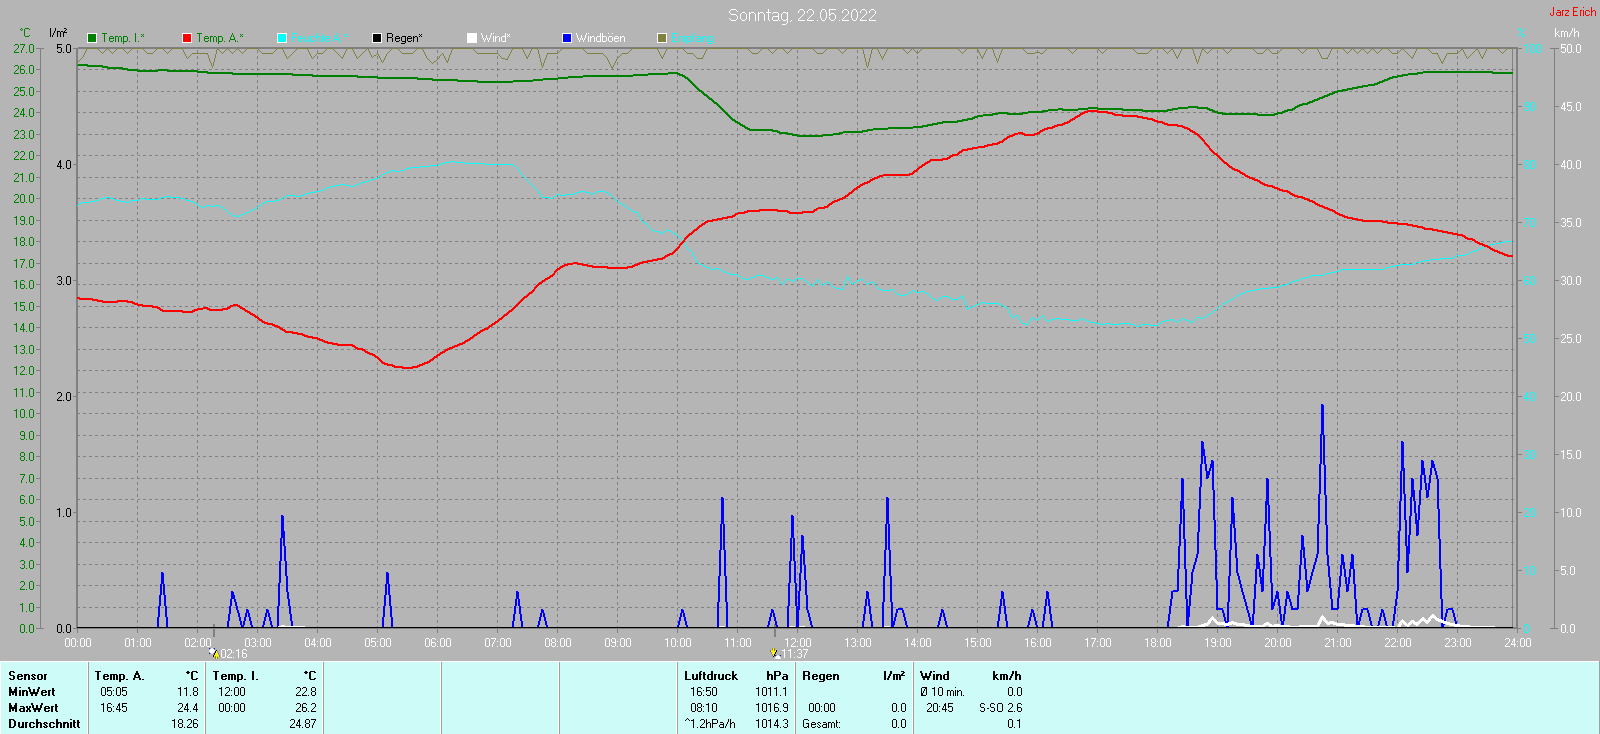The width and height of the screenshot is (1600, 734).
Task: Select the Durchschnitt row label
Action: (x=44, y=724)
